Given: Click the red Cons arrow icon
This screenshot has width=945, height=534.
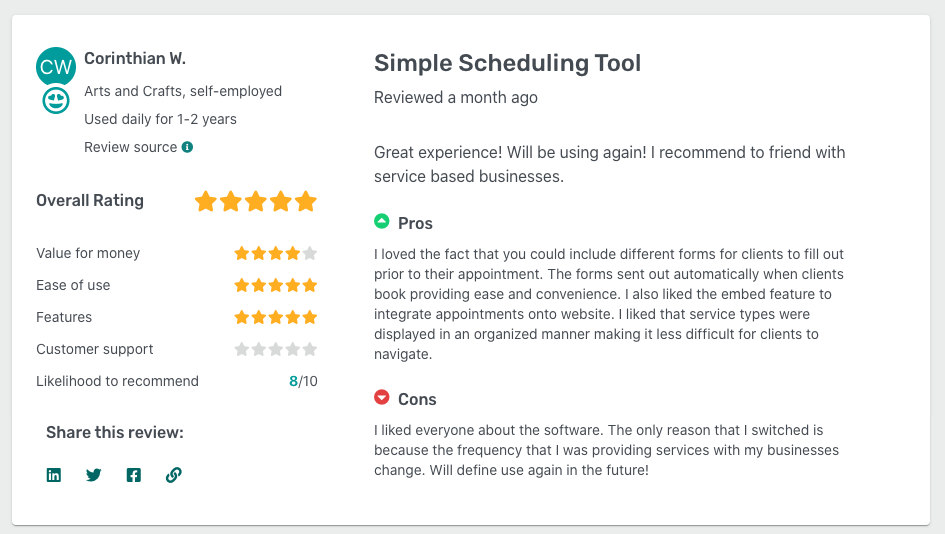Looking at the screenshot, I should coord(381,398).
